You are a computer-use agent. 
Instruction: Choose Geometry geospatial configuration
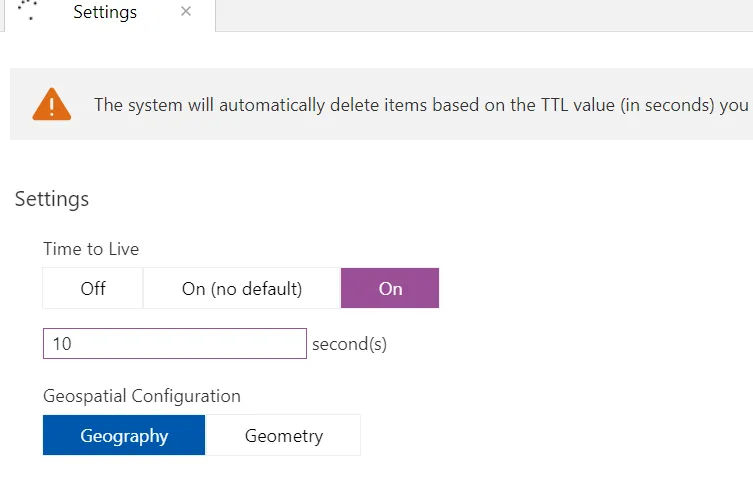tap(284, 436)
